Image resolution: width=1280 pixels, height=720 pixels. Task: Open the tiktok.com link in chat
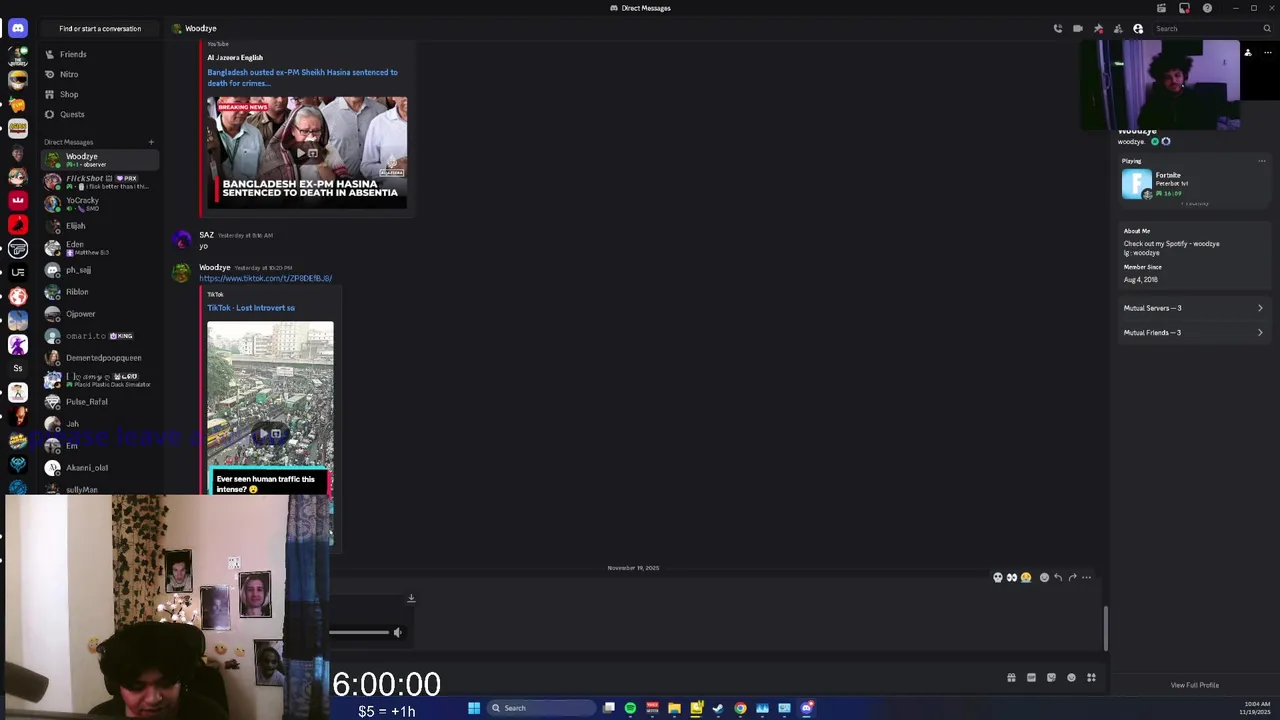[265, 278]
